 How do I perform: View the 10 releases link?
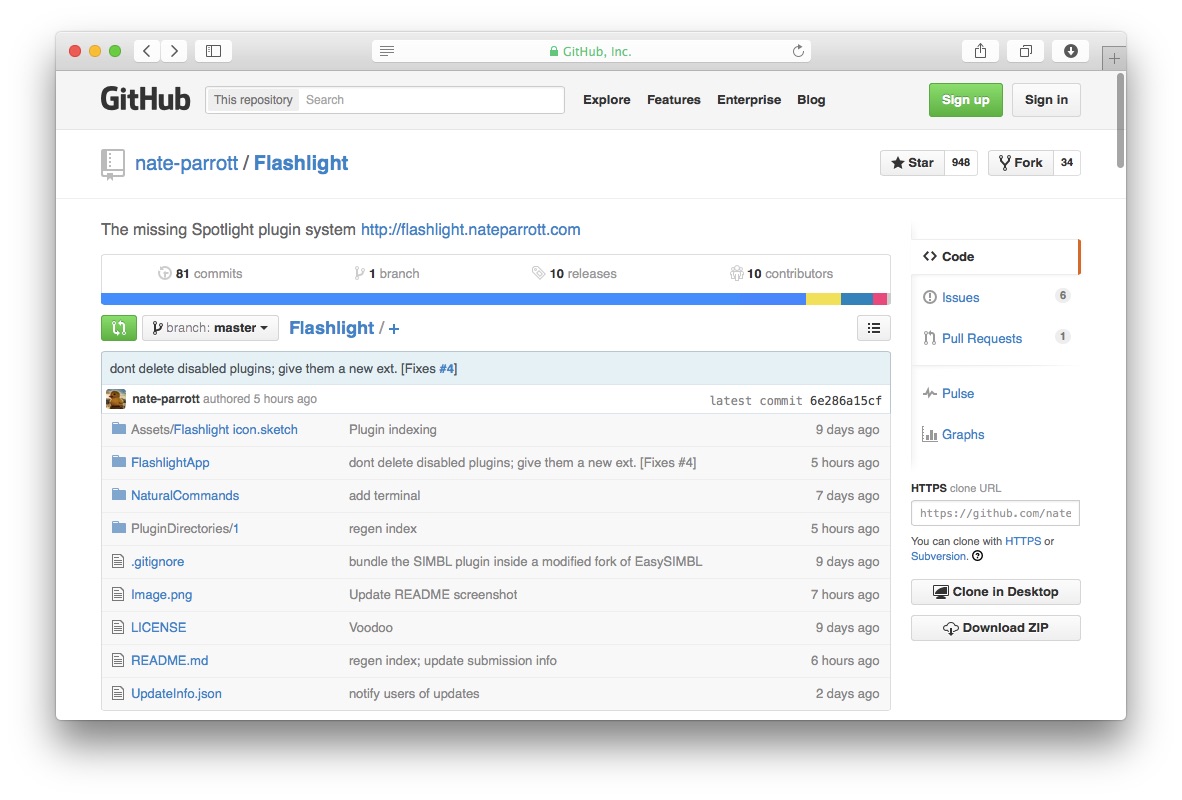tap(574, 273)
